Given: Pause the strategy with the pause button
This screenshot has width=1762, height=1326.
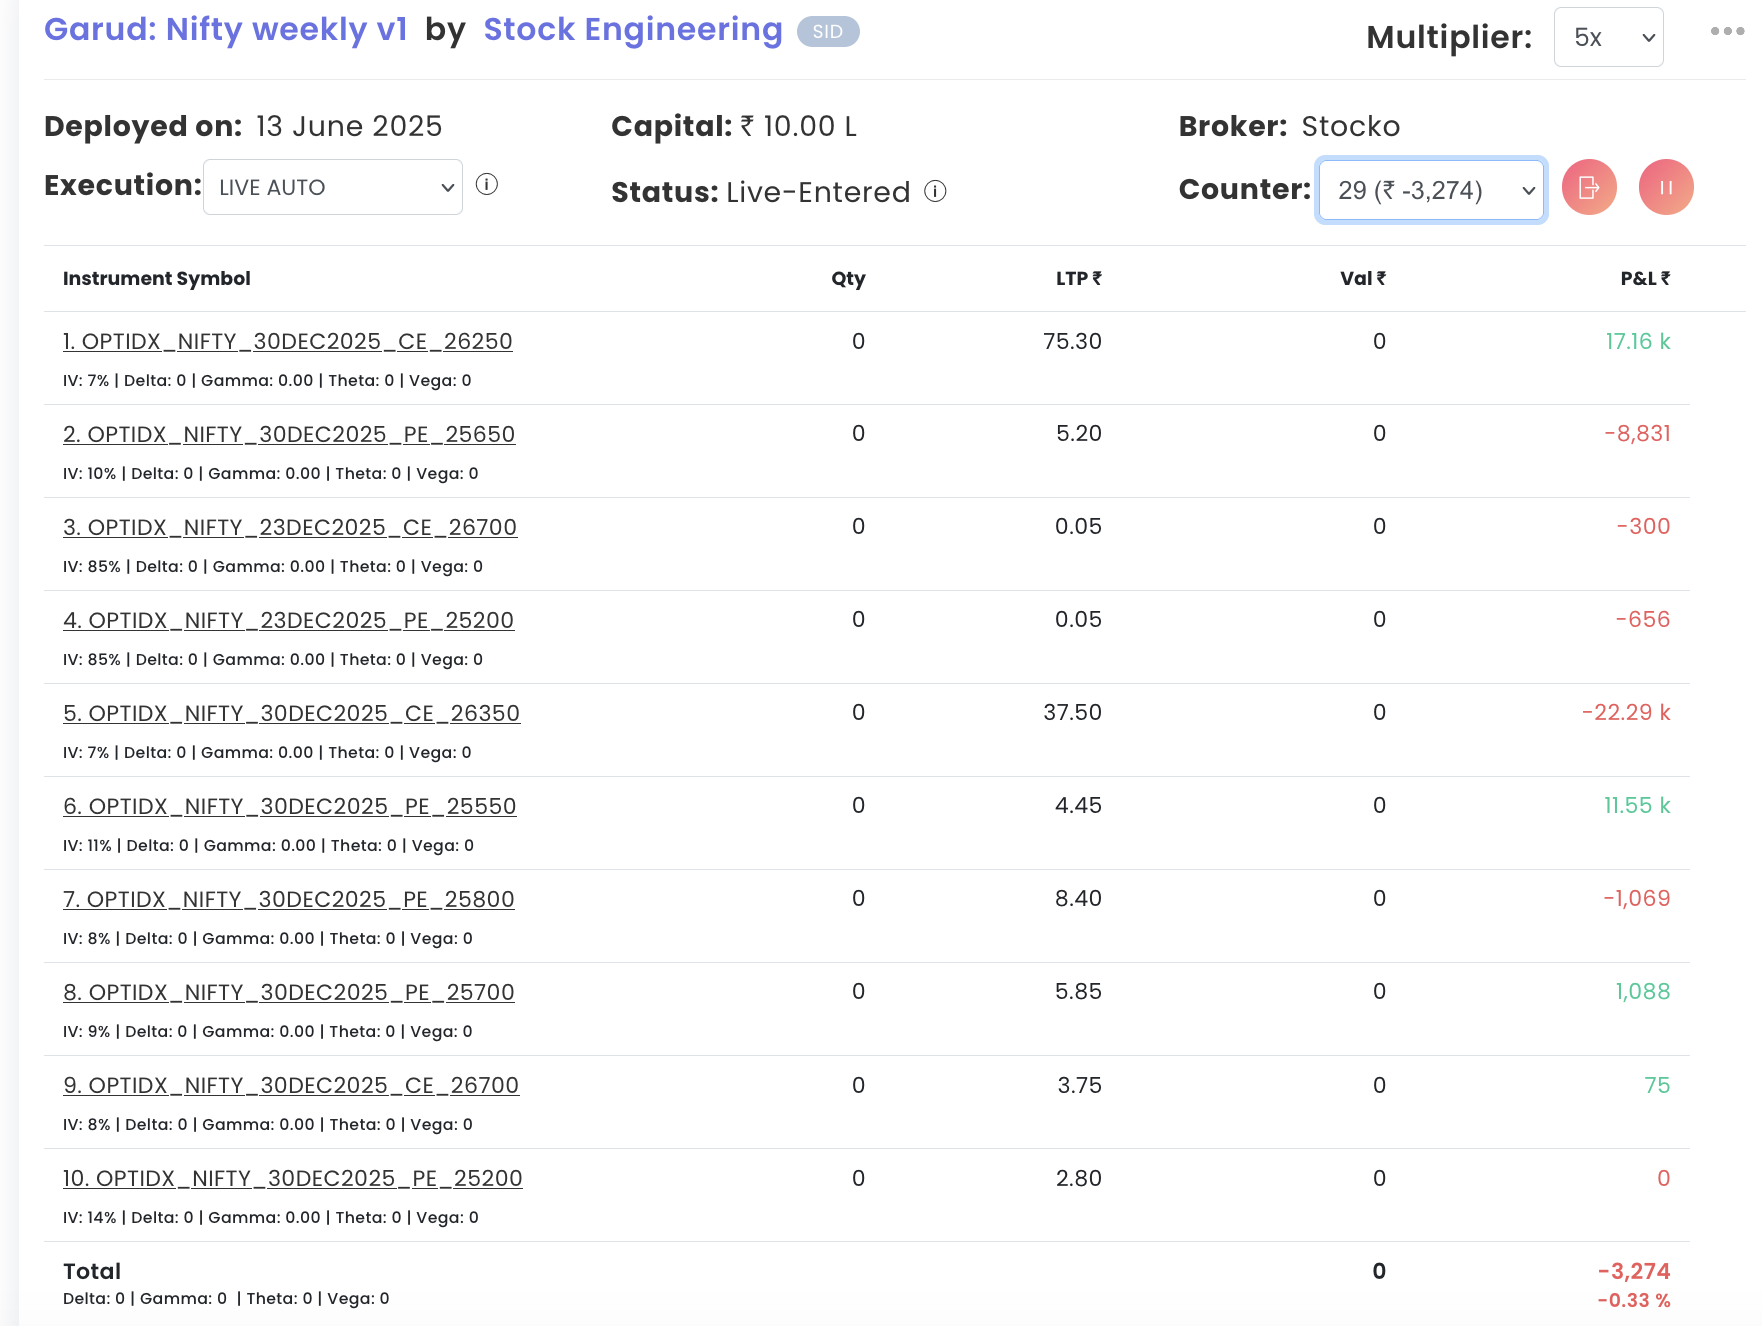Looking at the screenshot, I should click(x=1666, y=187).
